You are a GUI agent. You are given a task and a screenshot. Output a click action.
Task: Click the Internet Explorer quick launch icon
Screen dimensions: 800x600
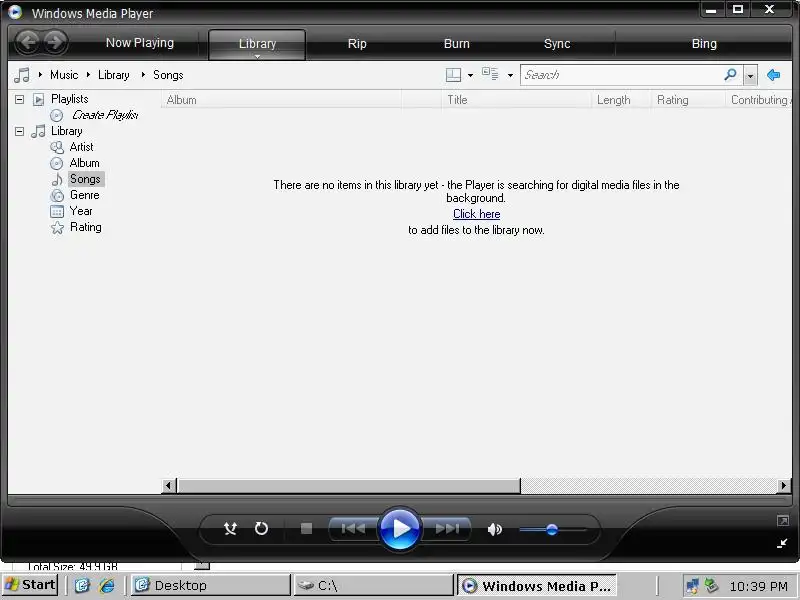[x=107, y=585]
